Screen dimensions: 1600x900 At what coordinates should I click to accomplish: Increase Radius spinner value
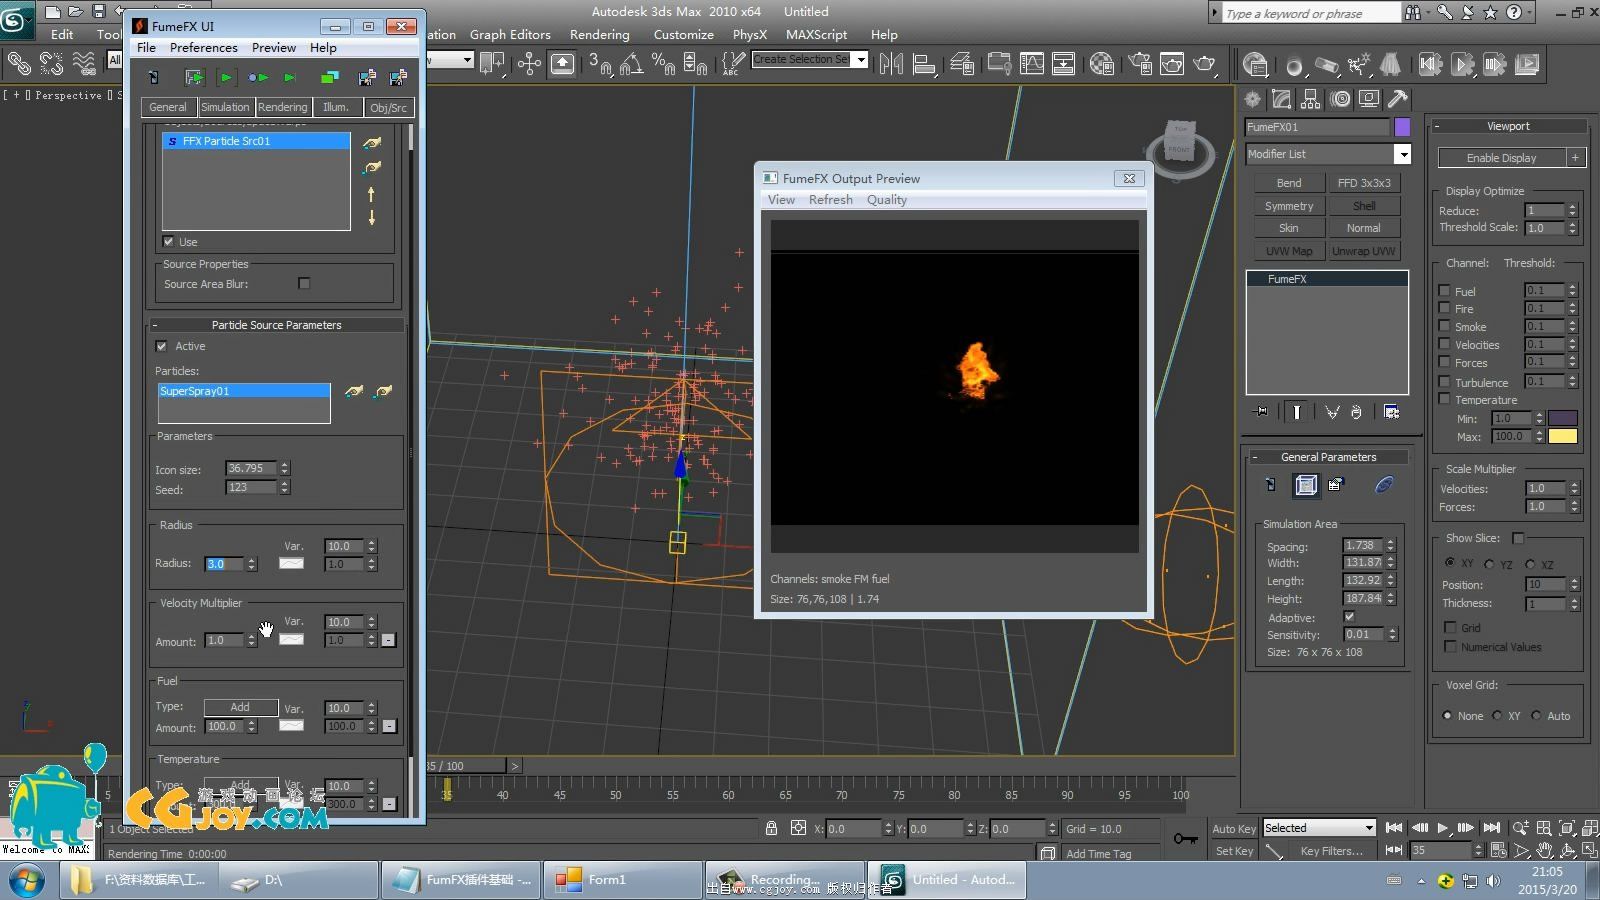(252, 560)
